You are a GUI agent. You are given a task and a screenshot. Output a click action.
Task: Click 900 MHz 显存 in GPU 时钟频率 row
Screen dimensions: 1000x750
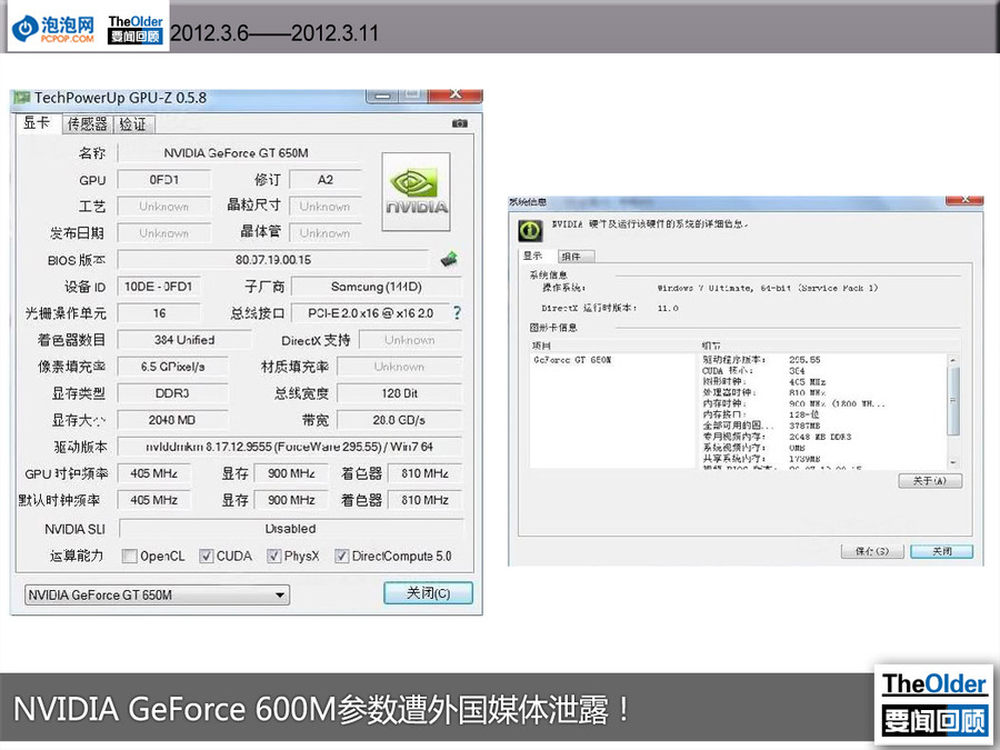click(x=291, y=473)
